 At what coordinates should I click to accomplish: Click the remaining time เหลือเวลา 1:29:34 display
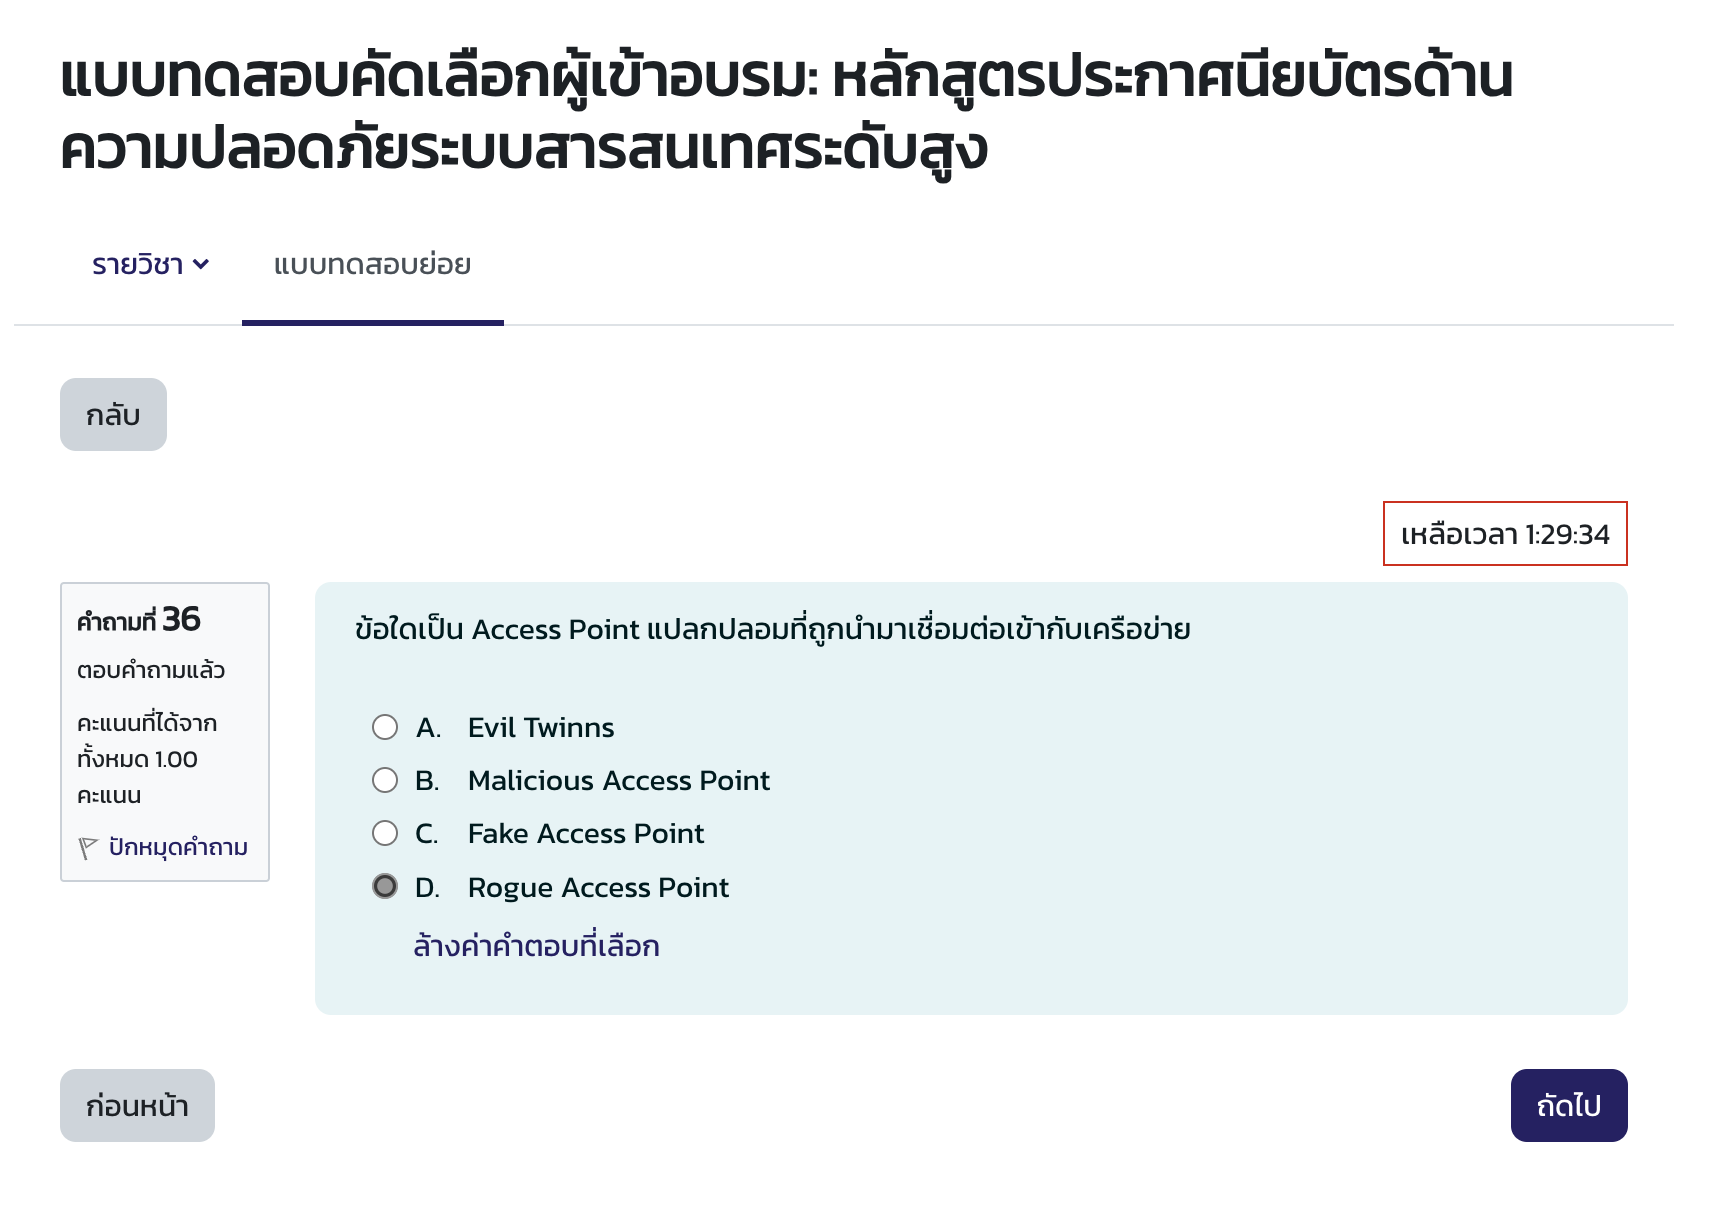coord(1504,535)
